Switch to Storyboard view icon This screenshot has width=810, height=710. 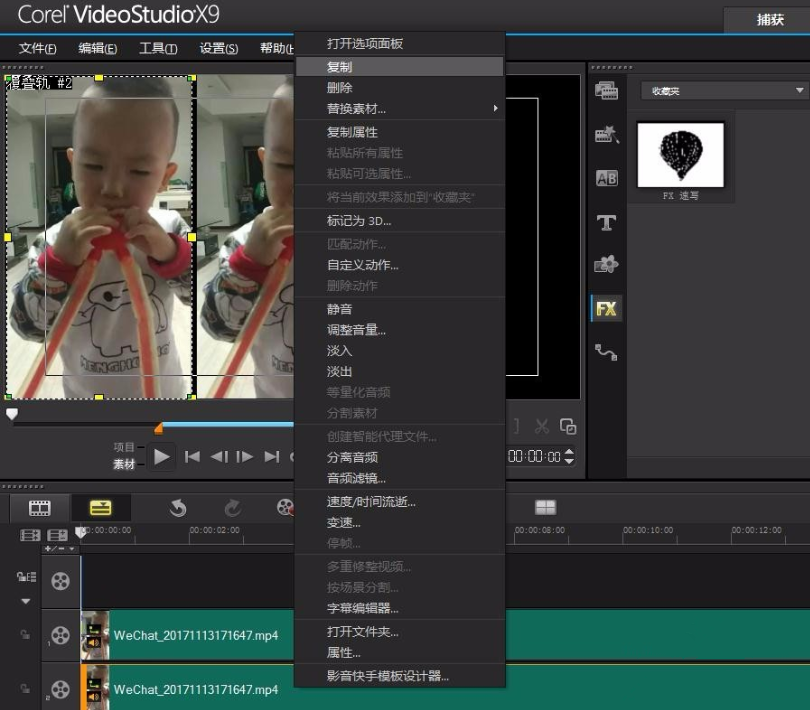click(x=38, y=508)
